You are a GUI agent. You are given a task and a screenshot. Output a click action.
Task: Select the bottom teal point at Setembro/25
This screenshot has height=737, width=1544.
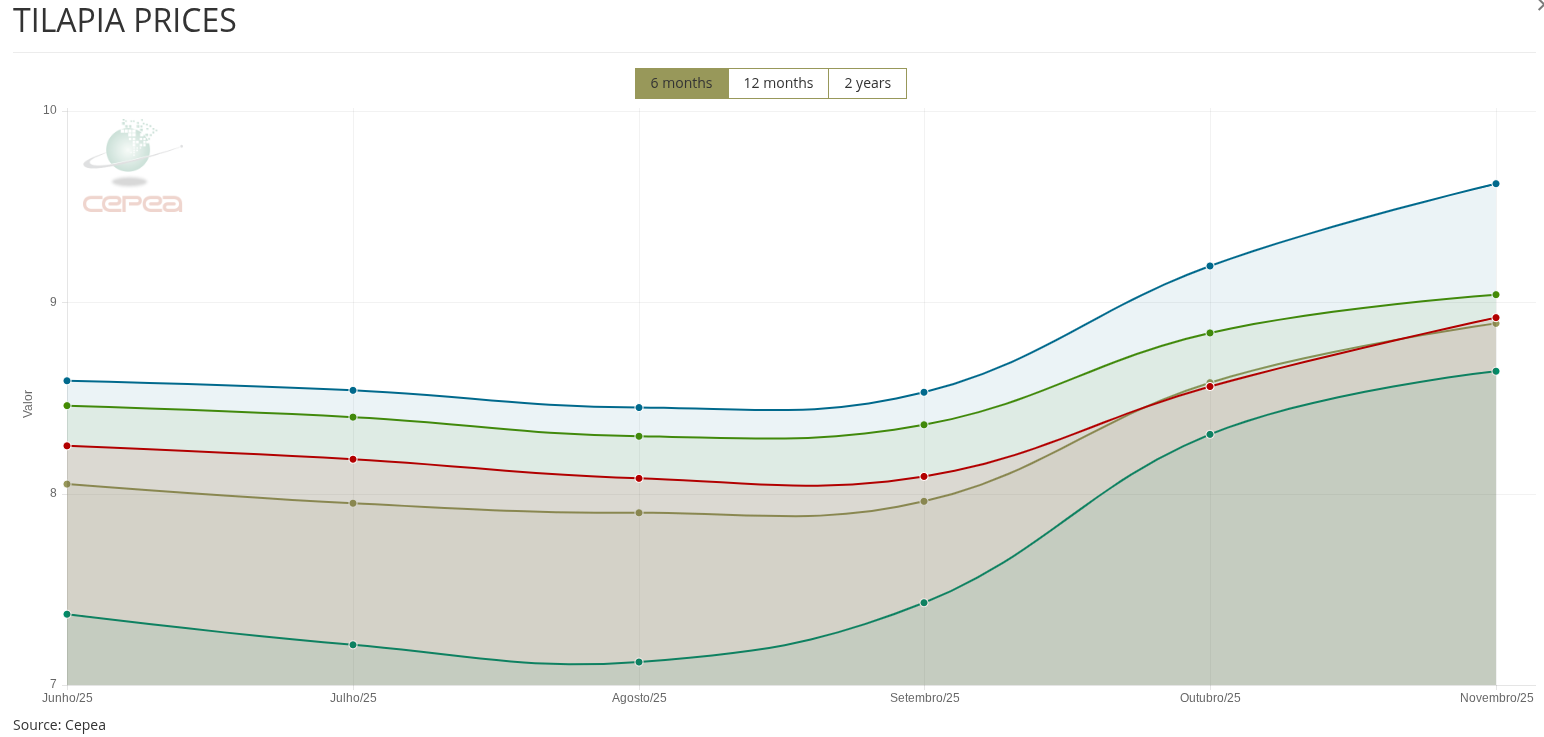coord(924,603)
